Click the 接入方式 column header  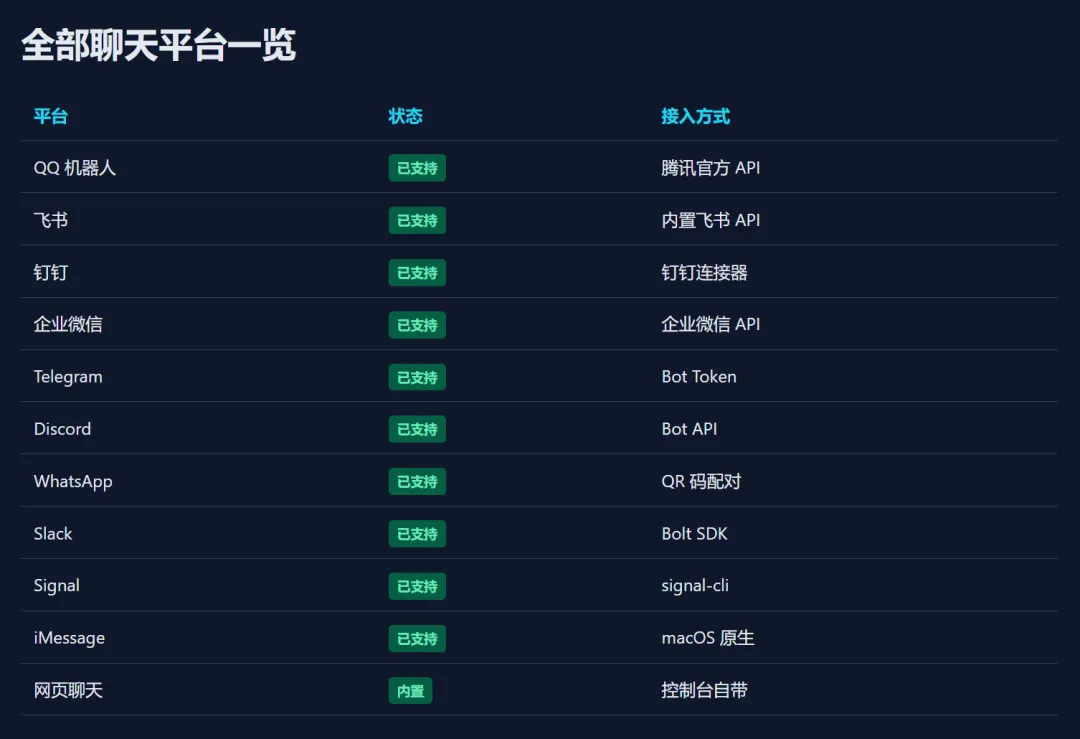point(695,116)
